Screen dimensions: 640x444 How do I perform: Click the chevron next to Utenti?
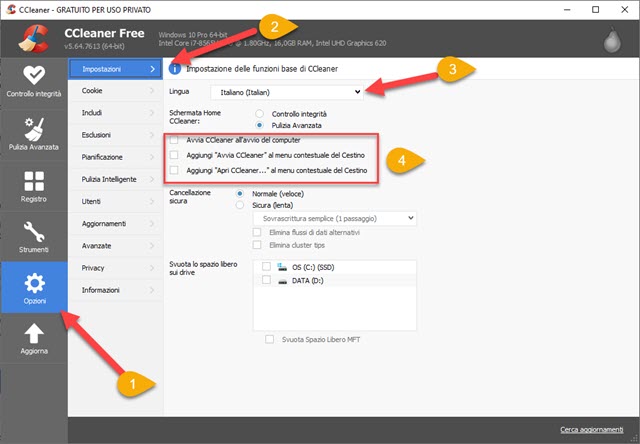[x=152, y=202]
